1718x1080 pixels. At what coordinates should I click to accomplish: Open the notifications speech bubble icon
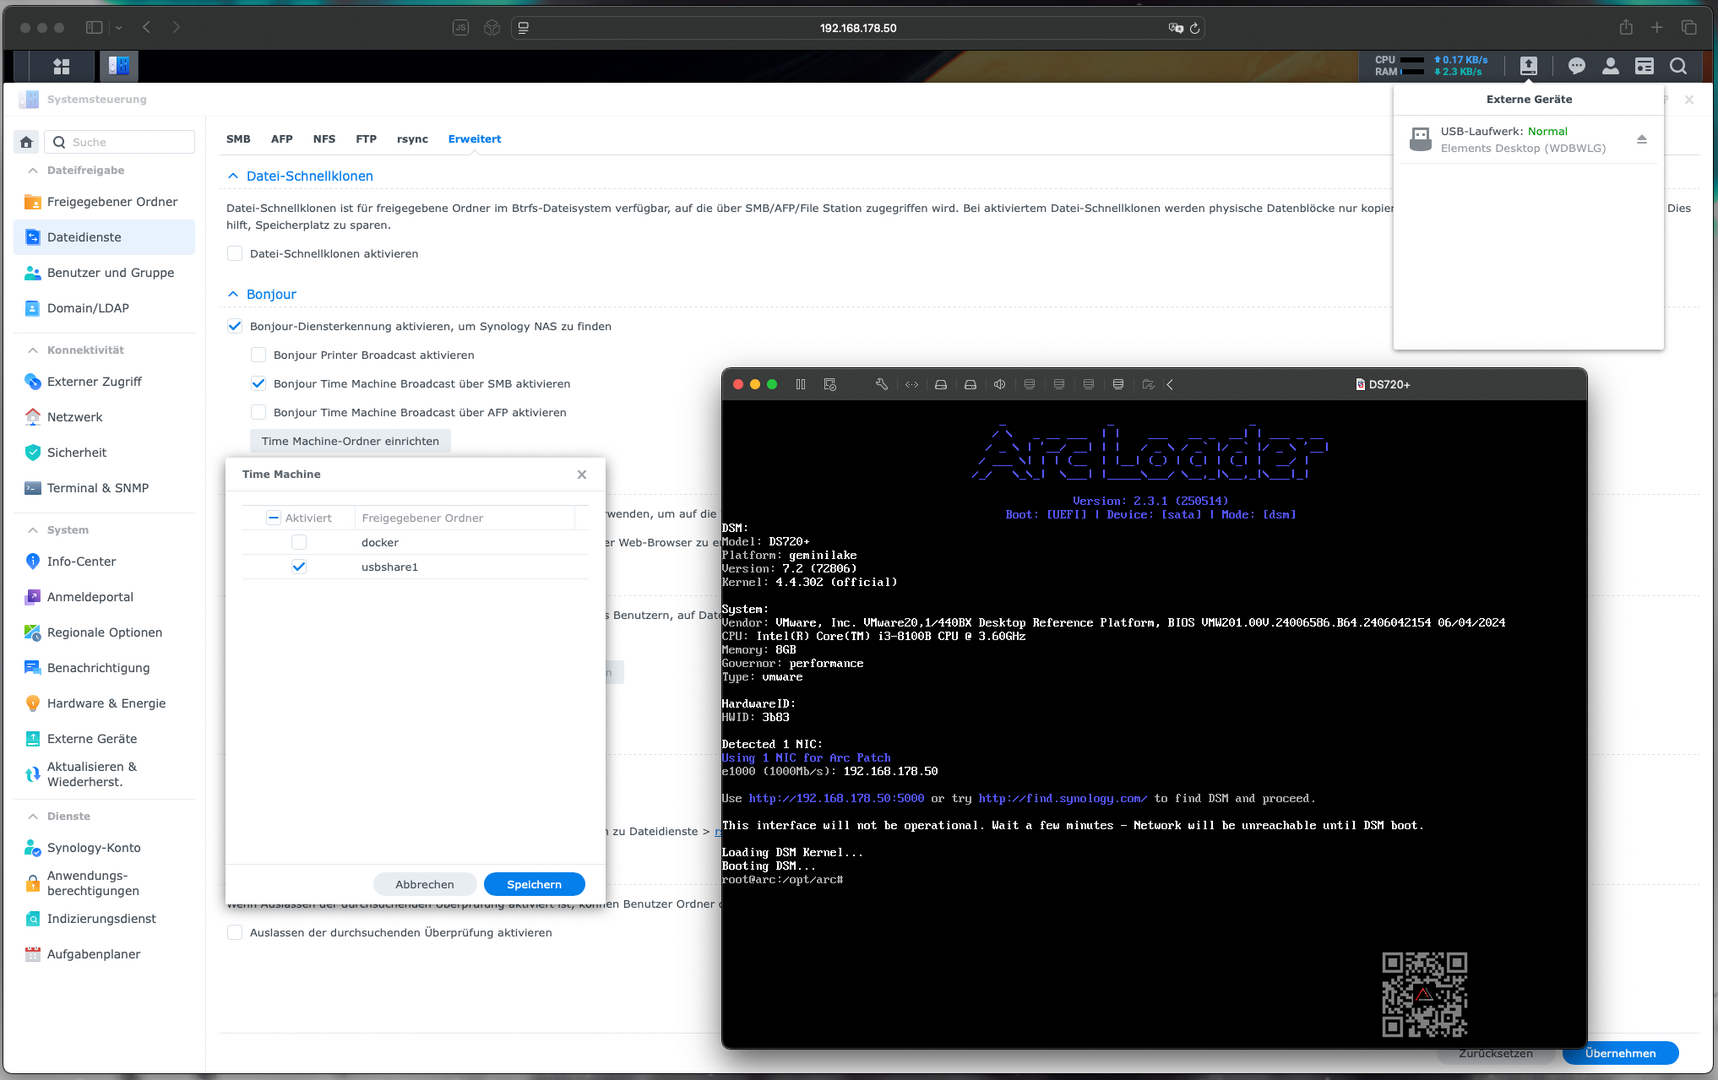(1576, 66)
